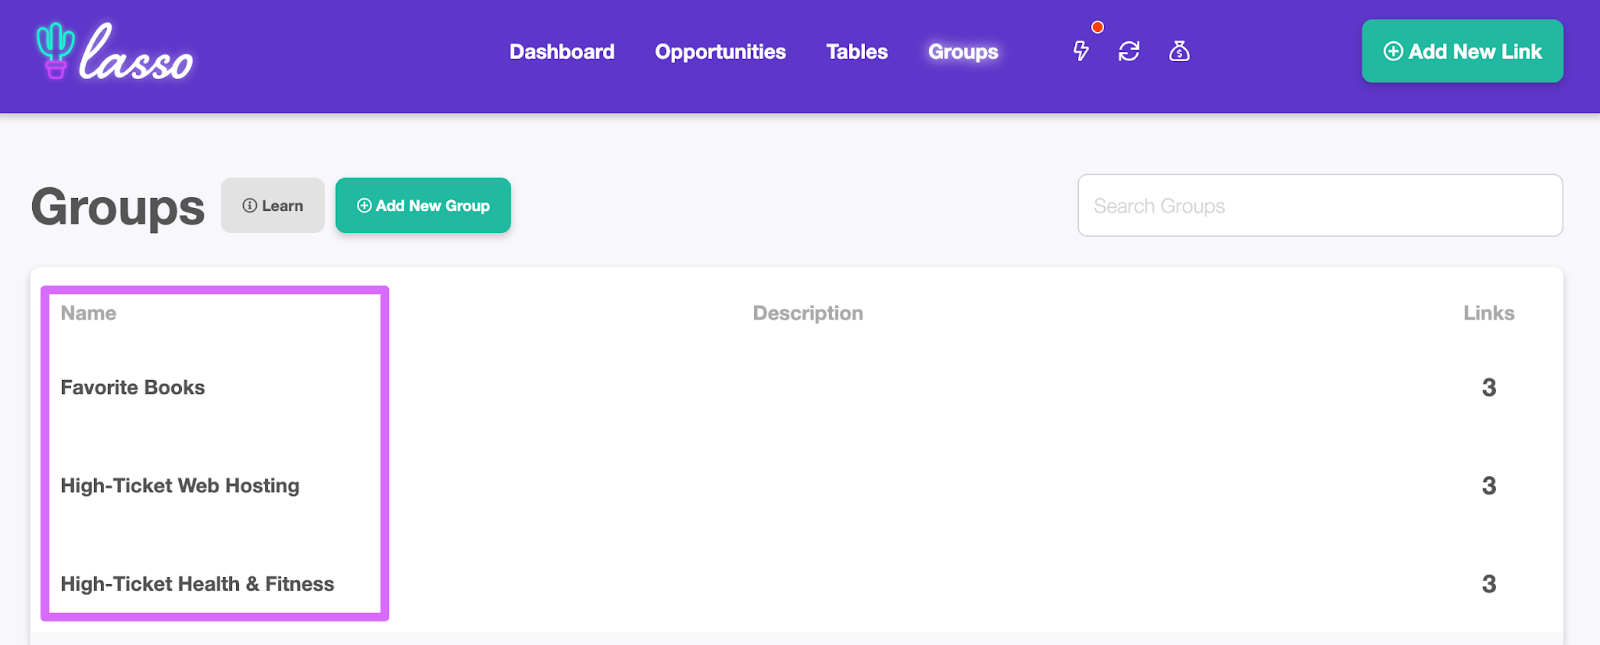
Task: Click the Add New Group button
Action: 423,205
